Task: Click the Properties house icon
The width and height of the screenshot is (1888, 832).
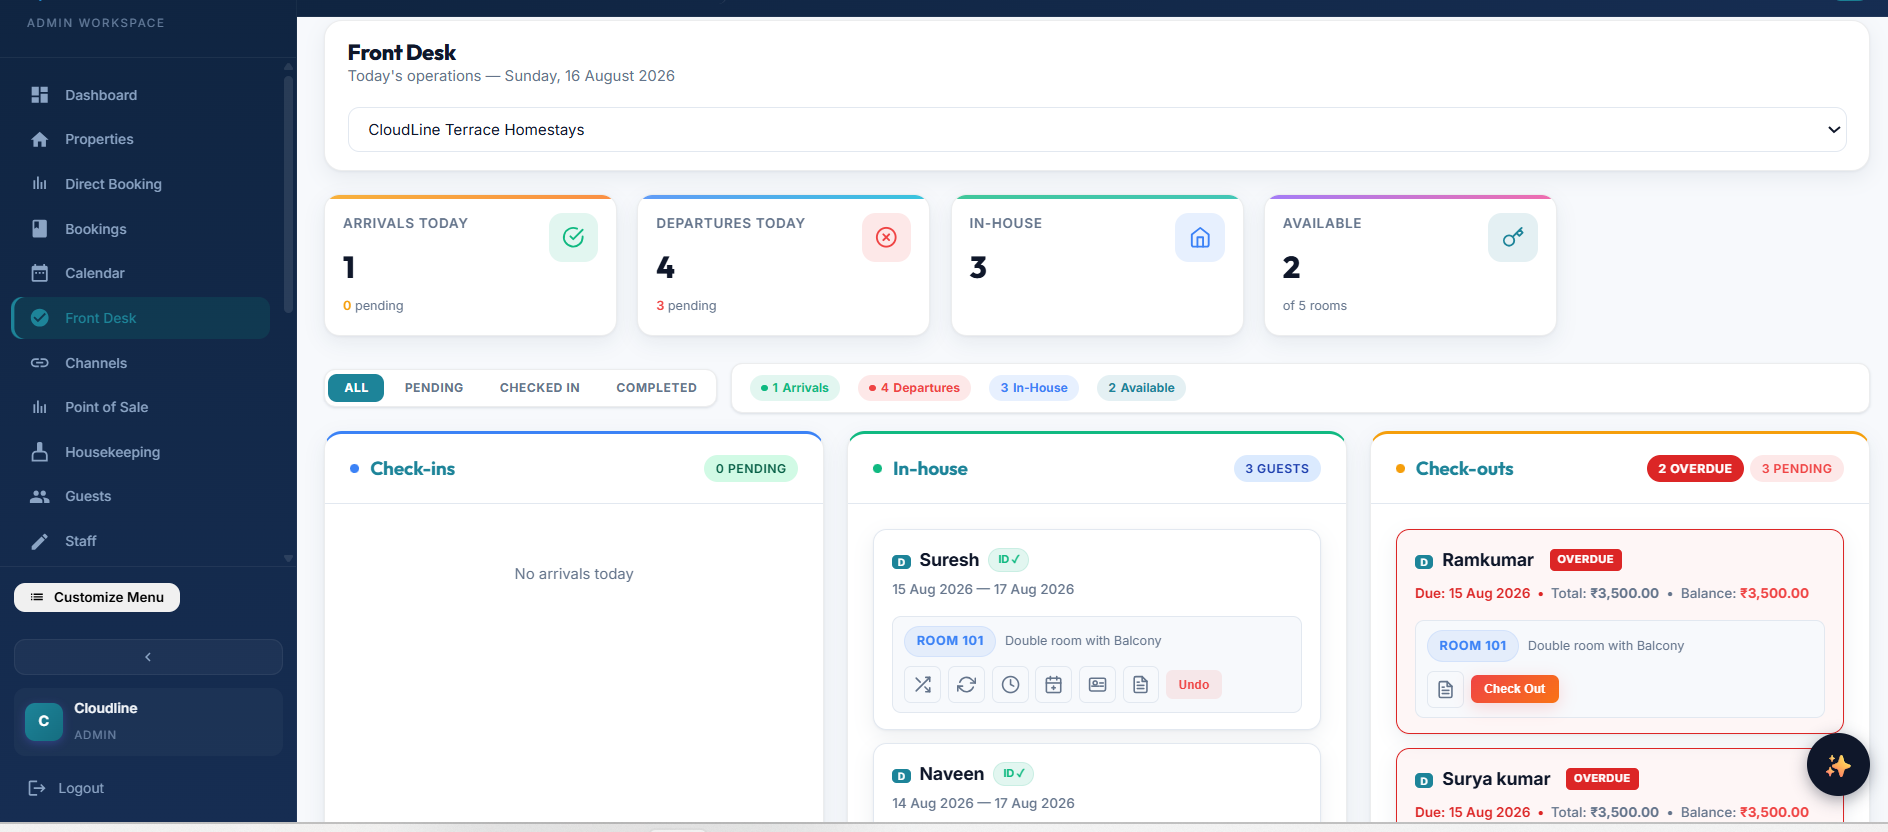Action: coord(40,139)
